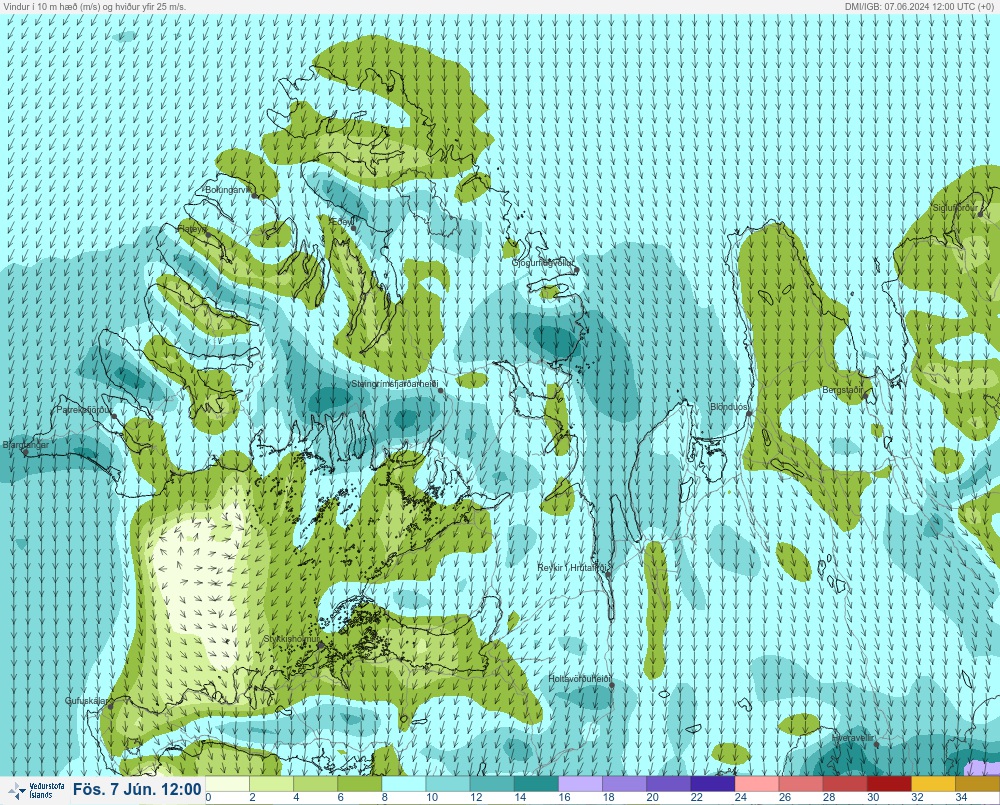This screenshot has height=805, width=1000.
Task: Click the Æðey station marker label
Action: tap(341, 221)
